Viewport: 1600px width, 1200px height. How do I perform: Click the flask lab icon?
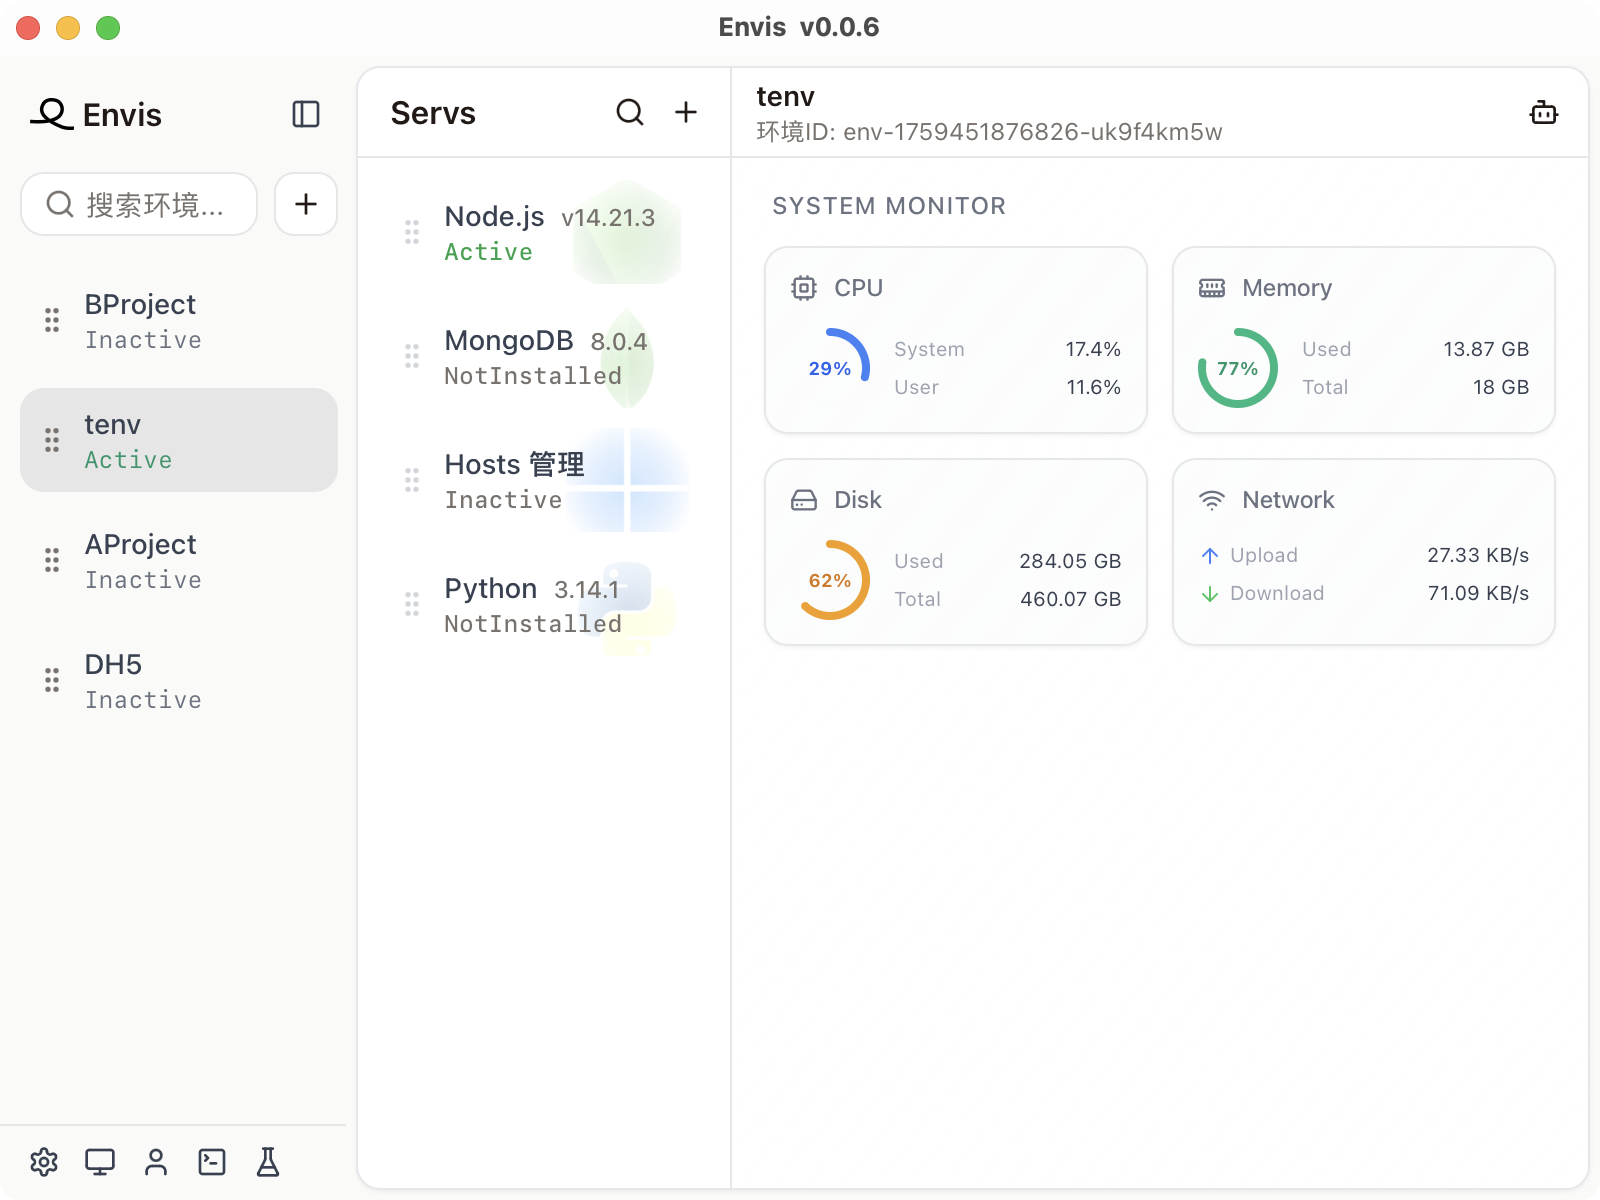point(268,1162)
